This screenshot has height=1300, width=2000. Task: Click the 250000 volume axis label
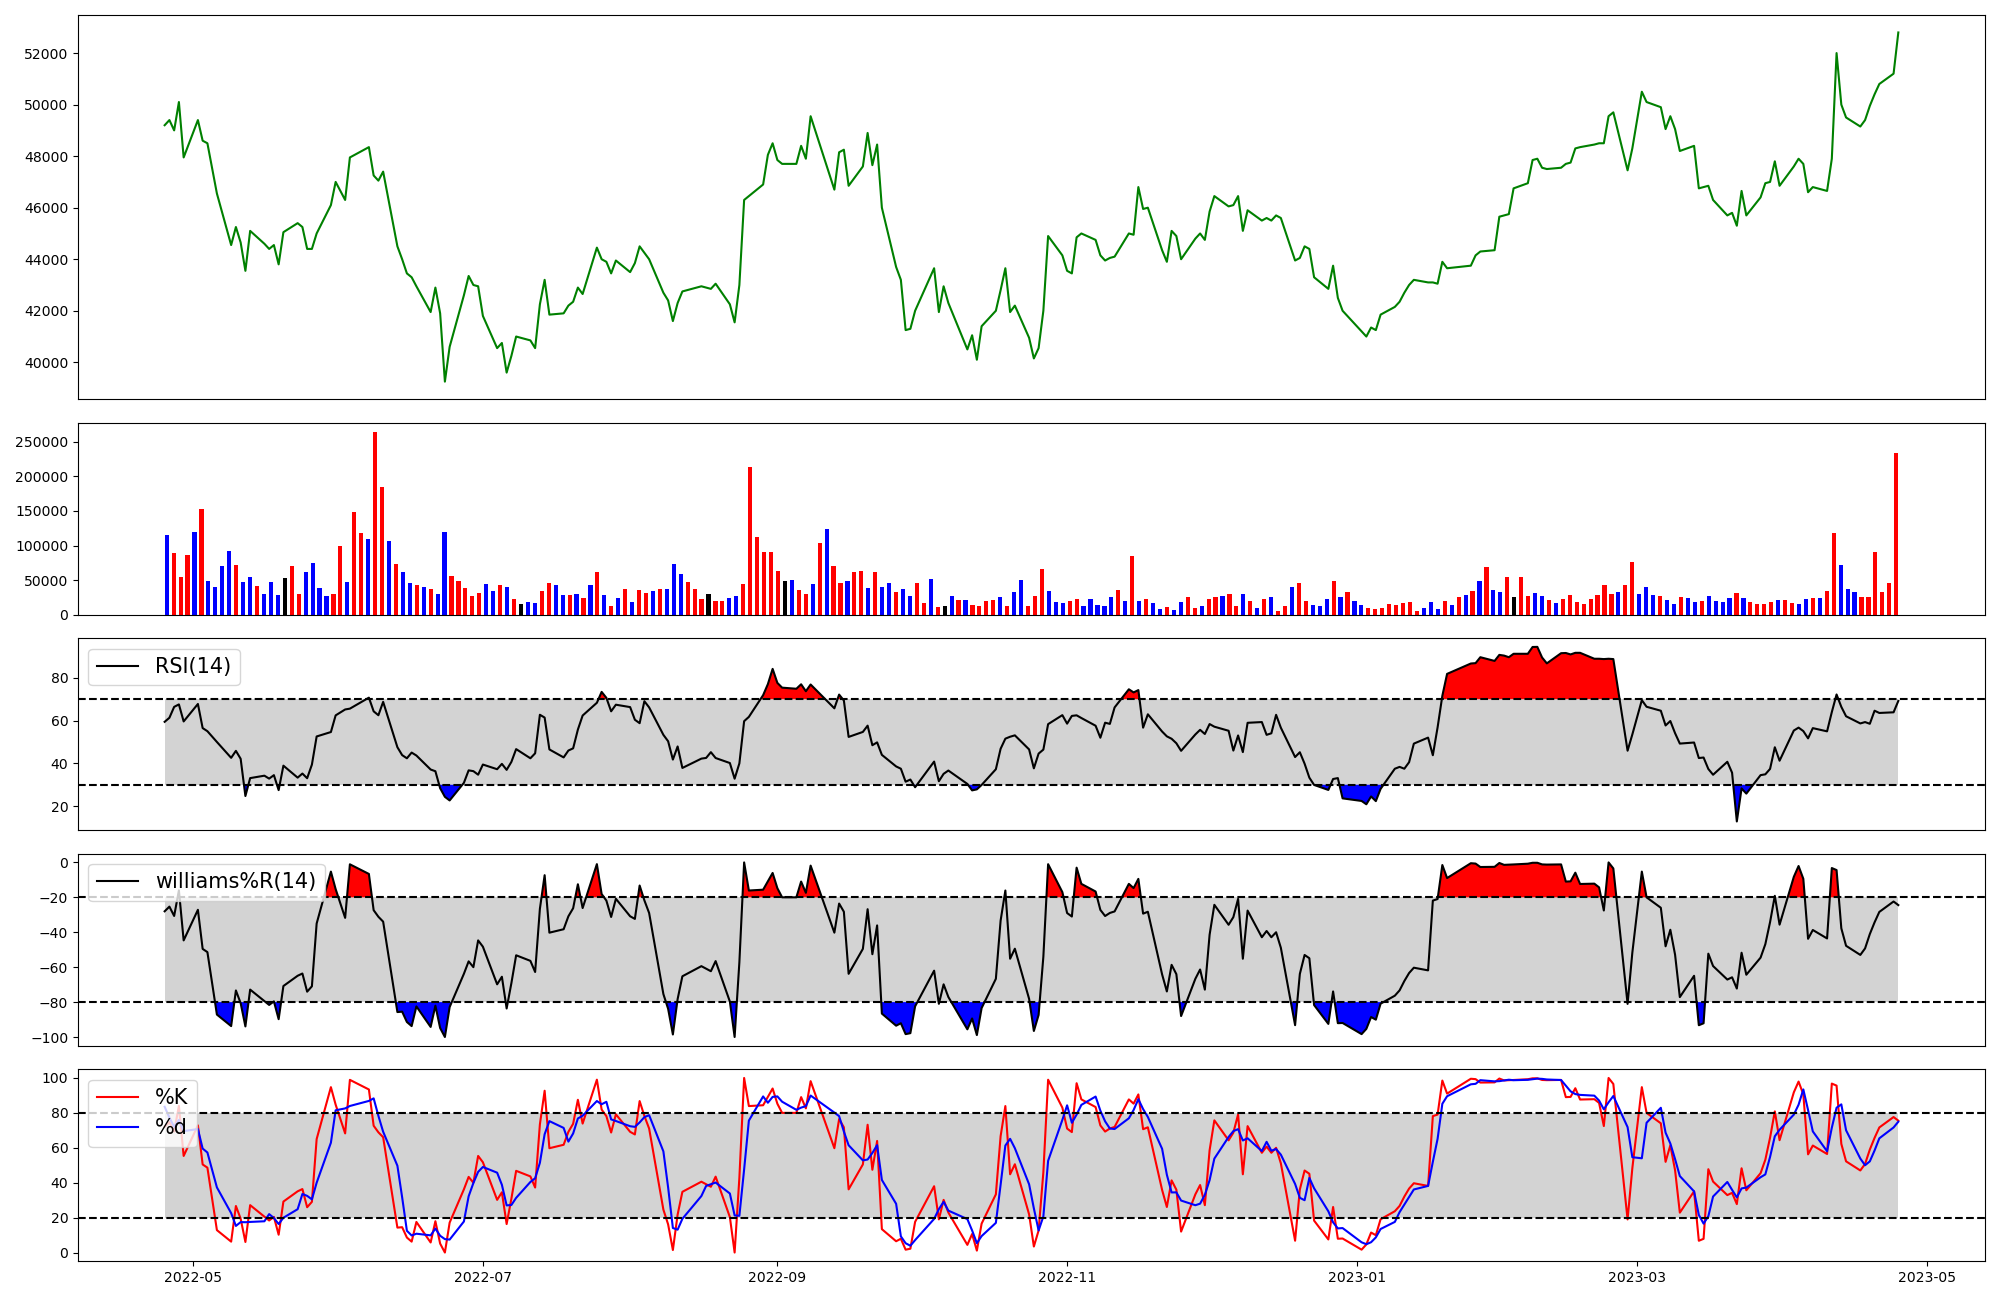coord(42,442)
